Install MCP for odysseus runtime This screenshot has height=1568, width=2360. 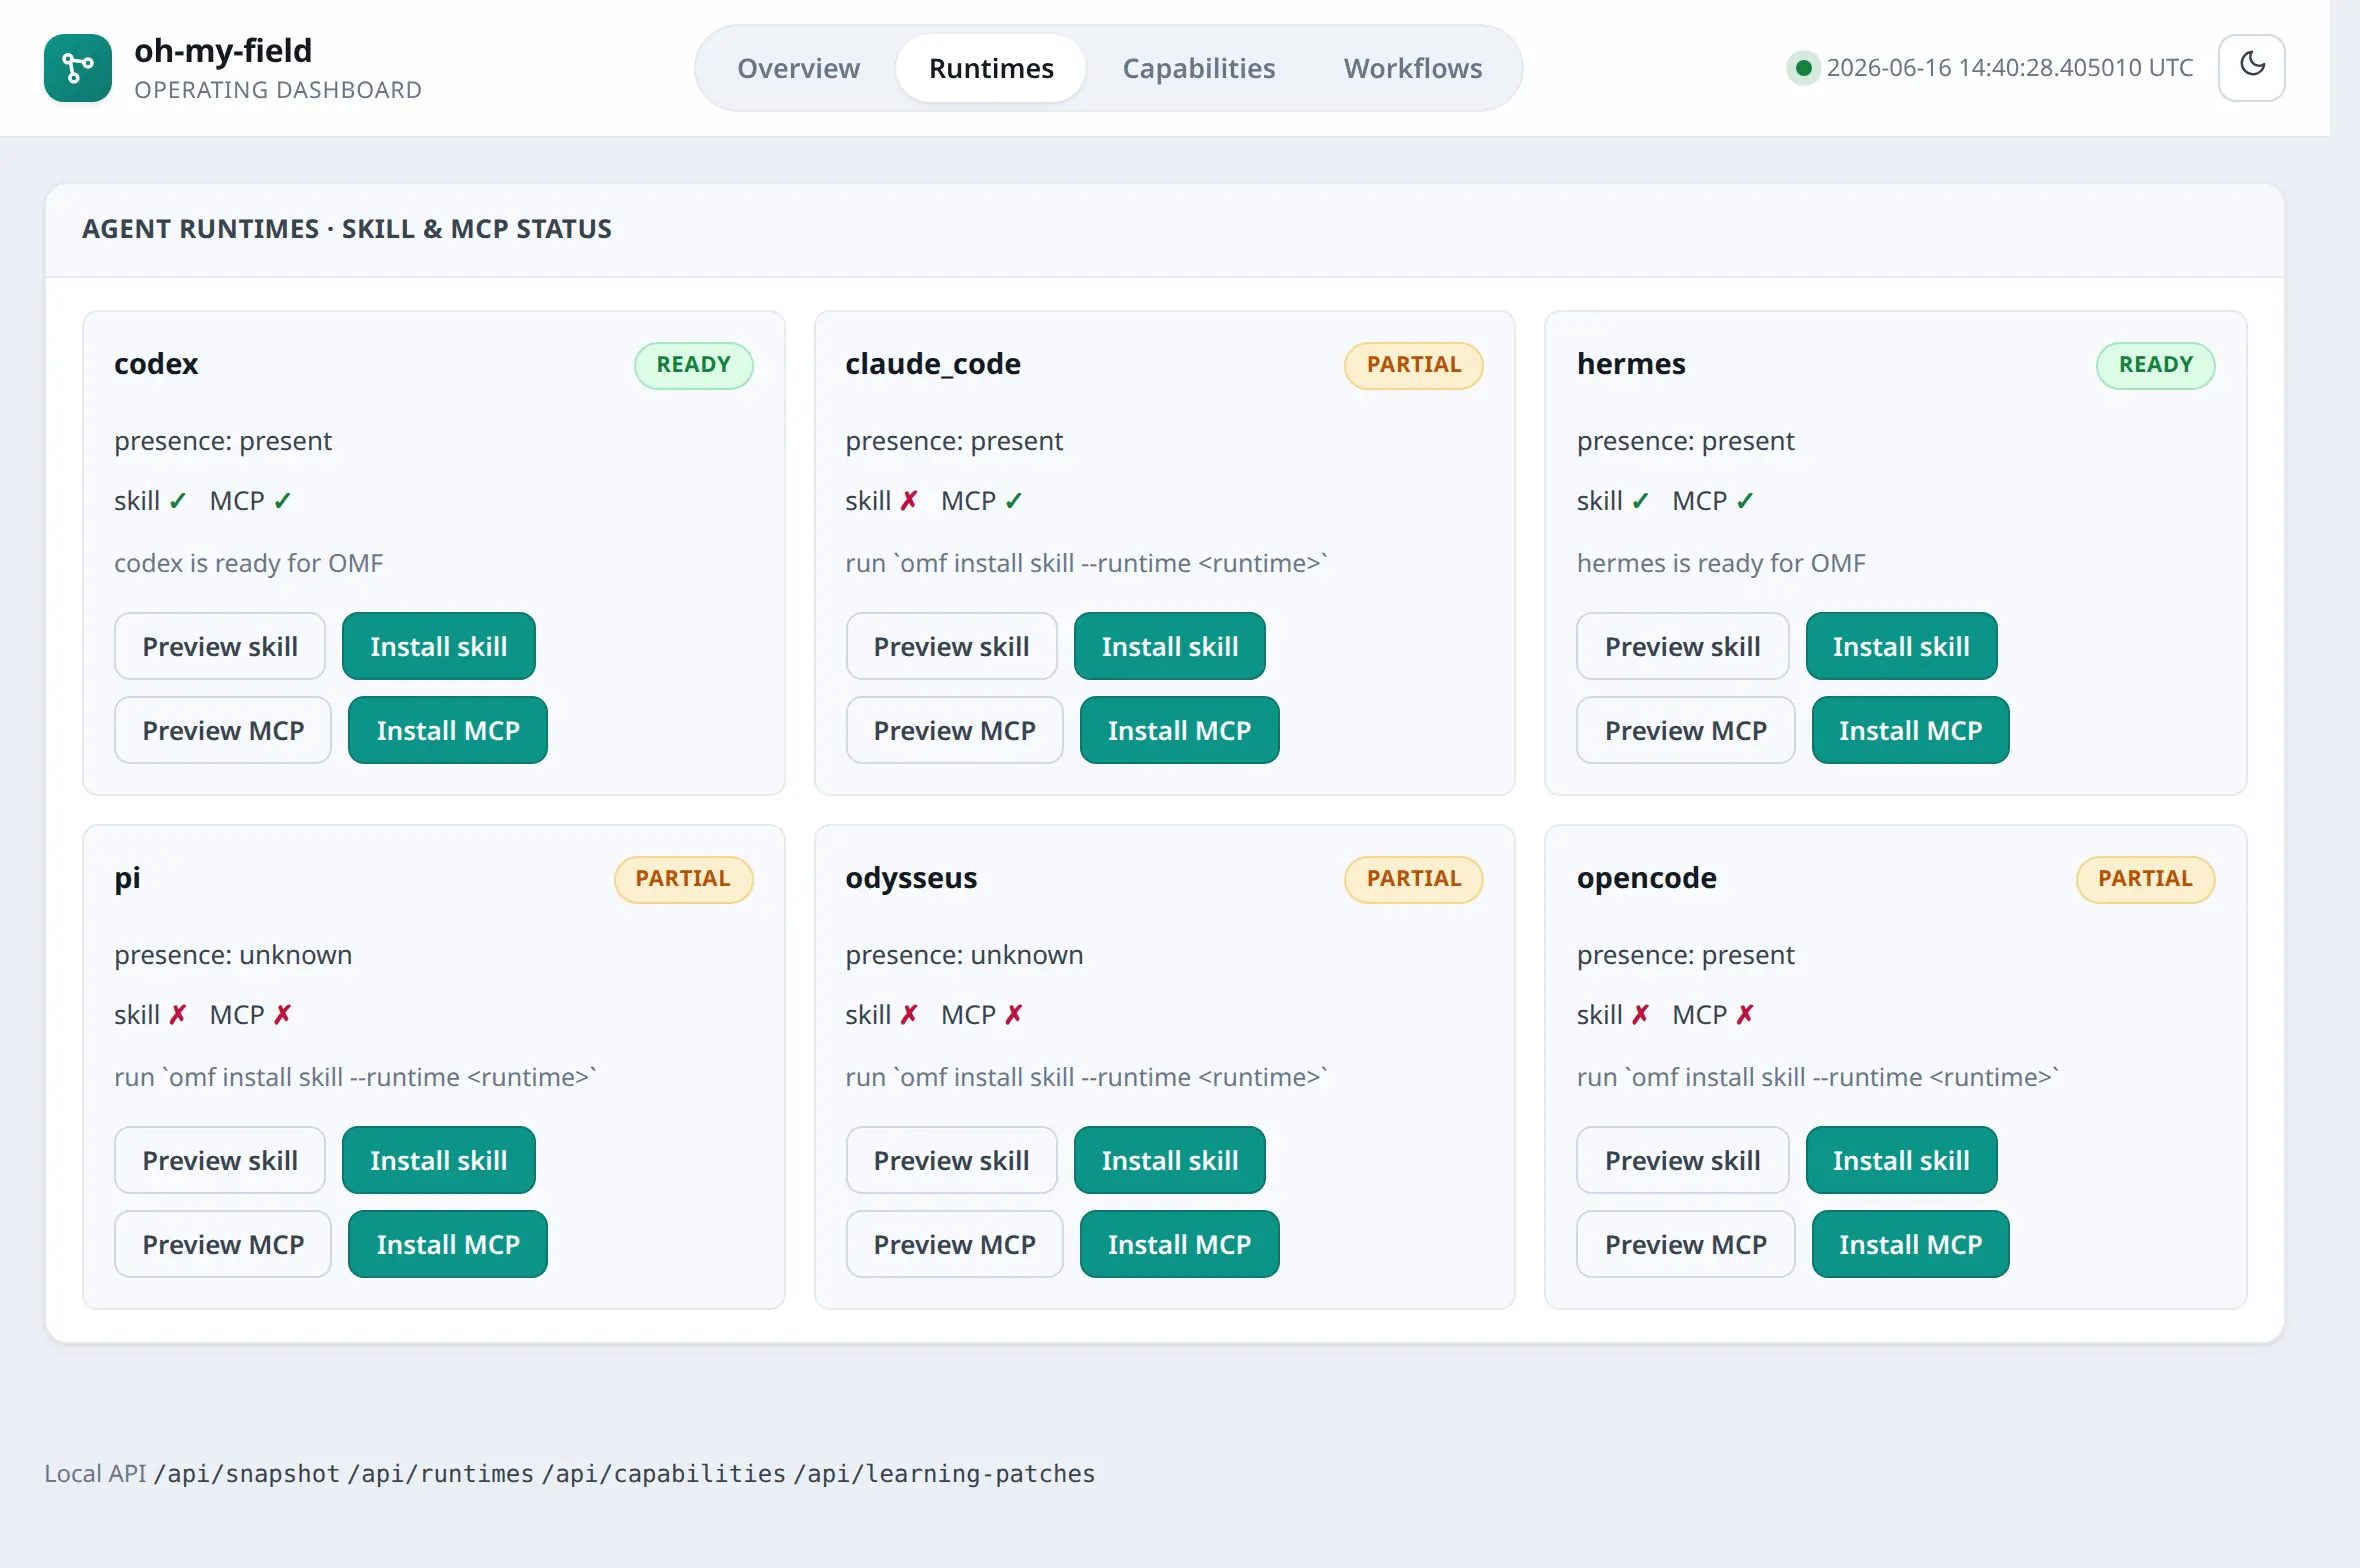point(1179,1244)
